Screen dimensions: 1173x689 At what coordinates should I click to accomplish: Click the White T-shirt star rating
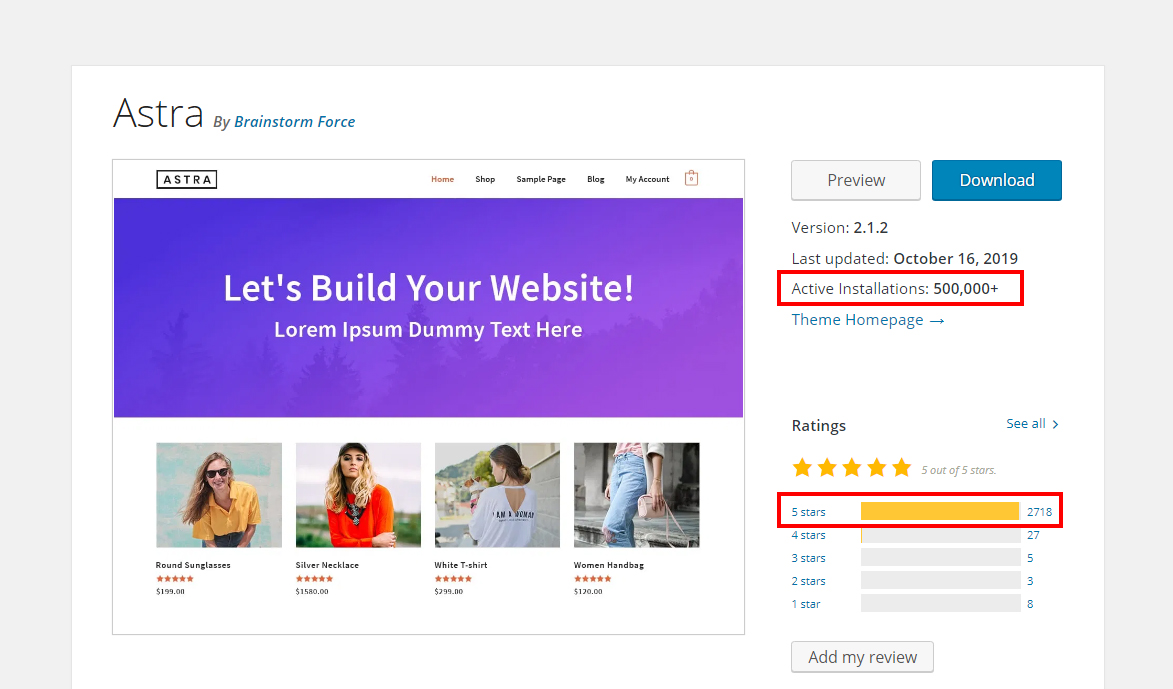tap(453, 579)
